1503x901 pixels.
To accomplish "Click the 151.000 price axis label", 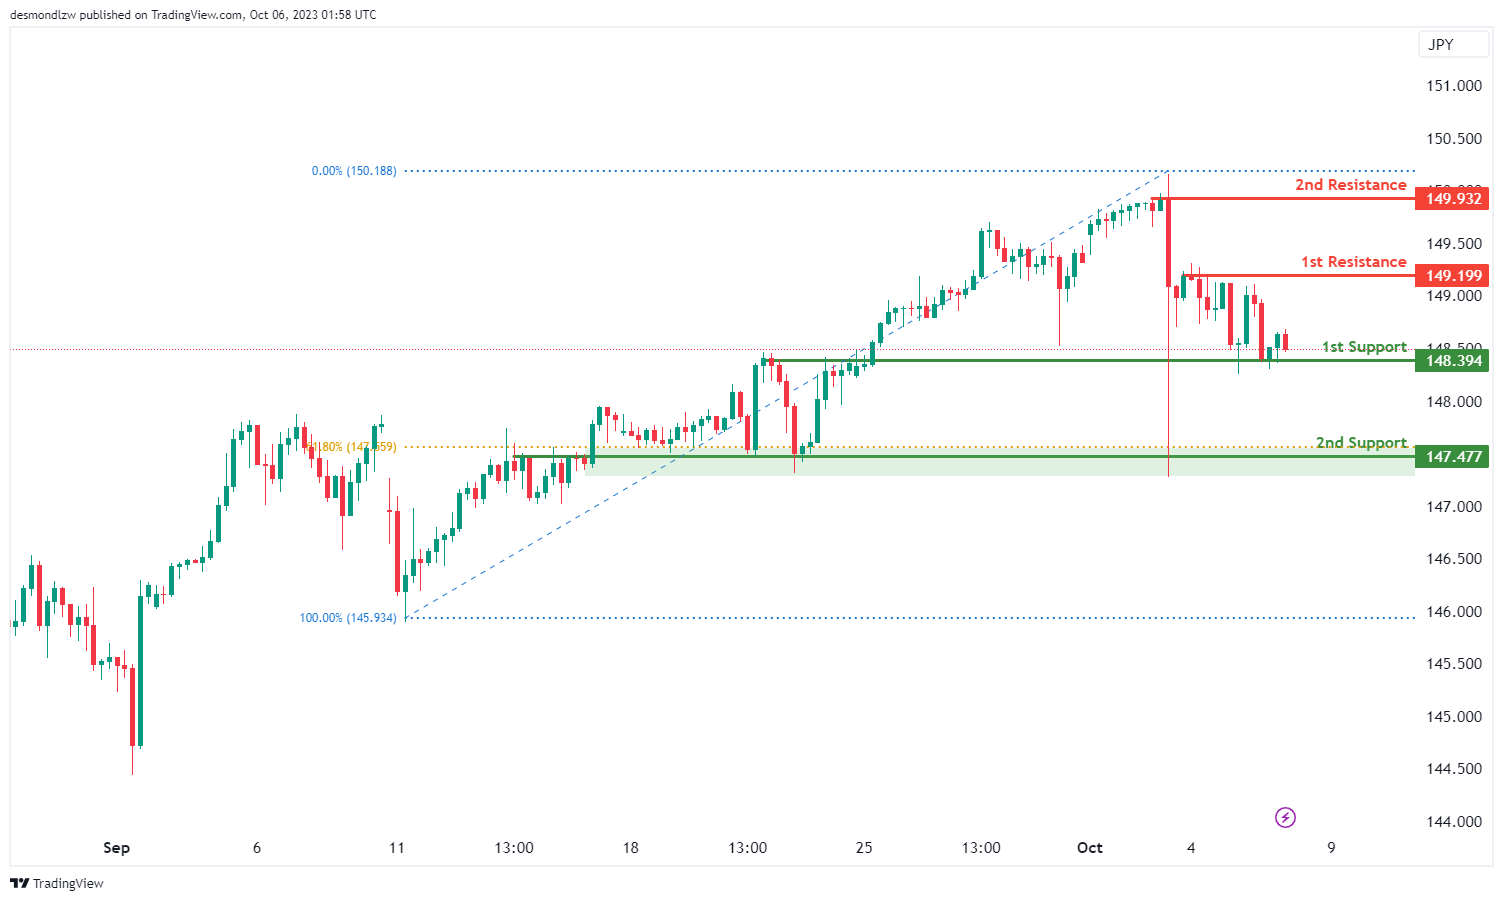I will tap(1453, 86).
